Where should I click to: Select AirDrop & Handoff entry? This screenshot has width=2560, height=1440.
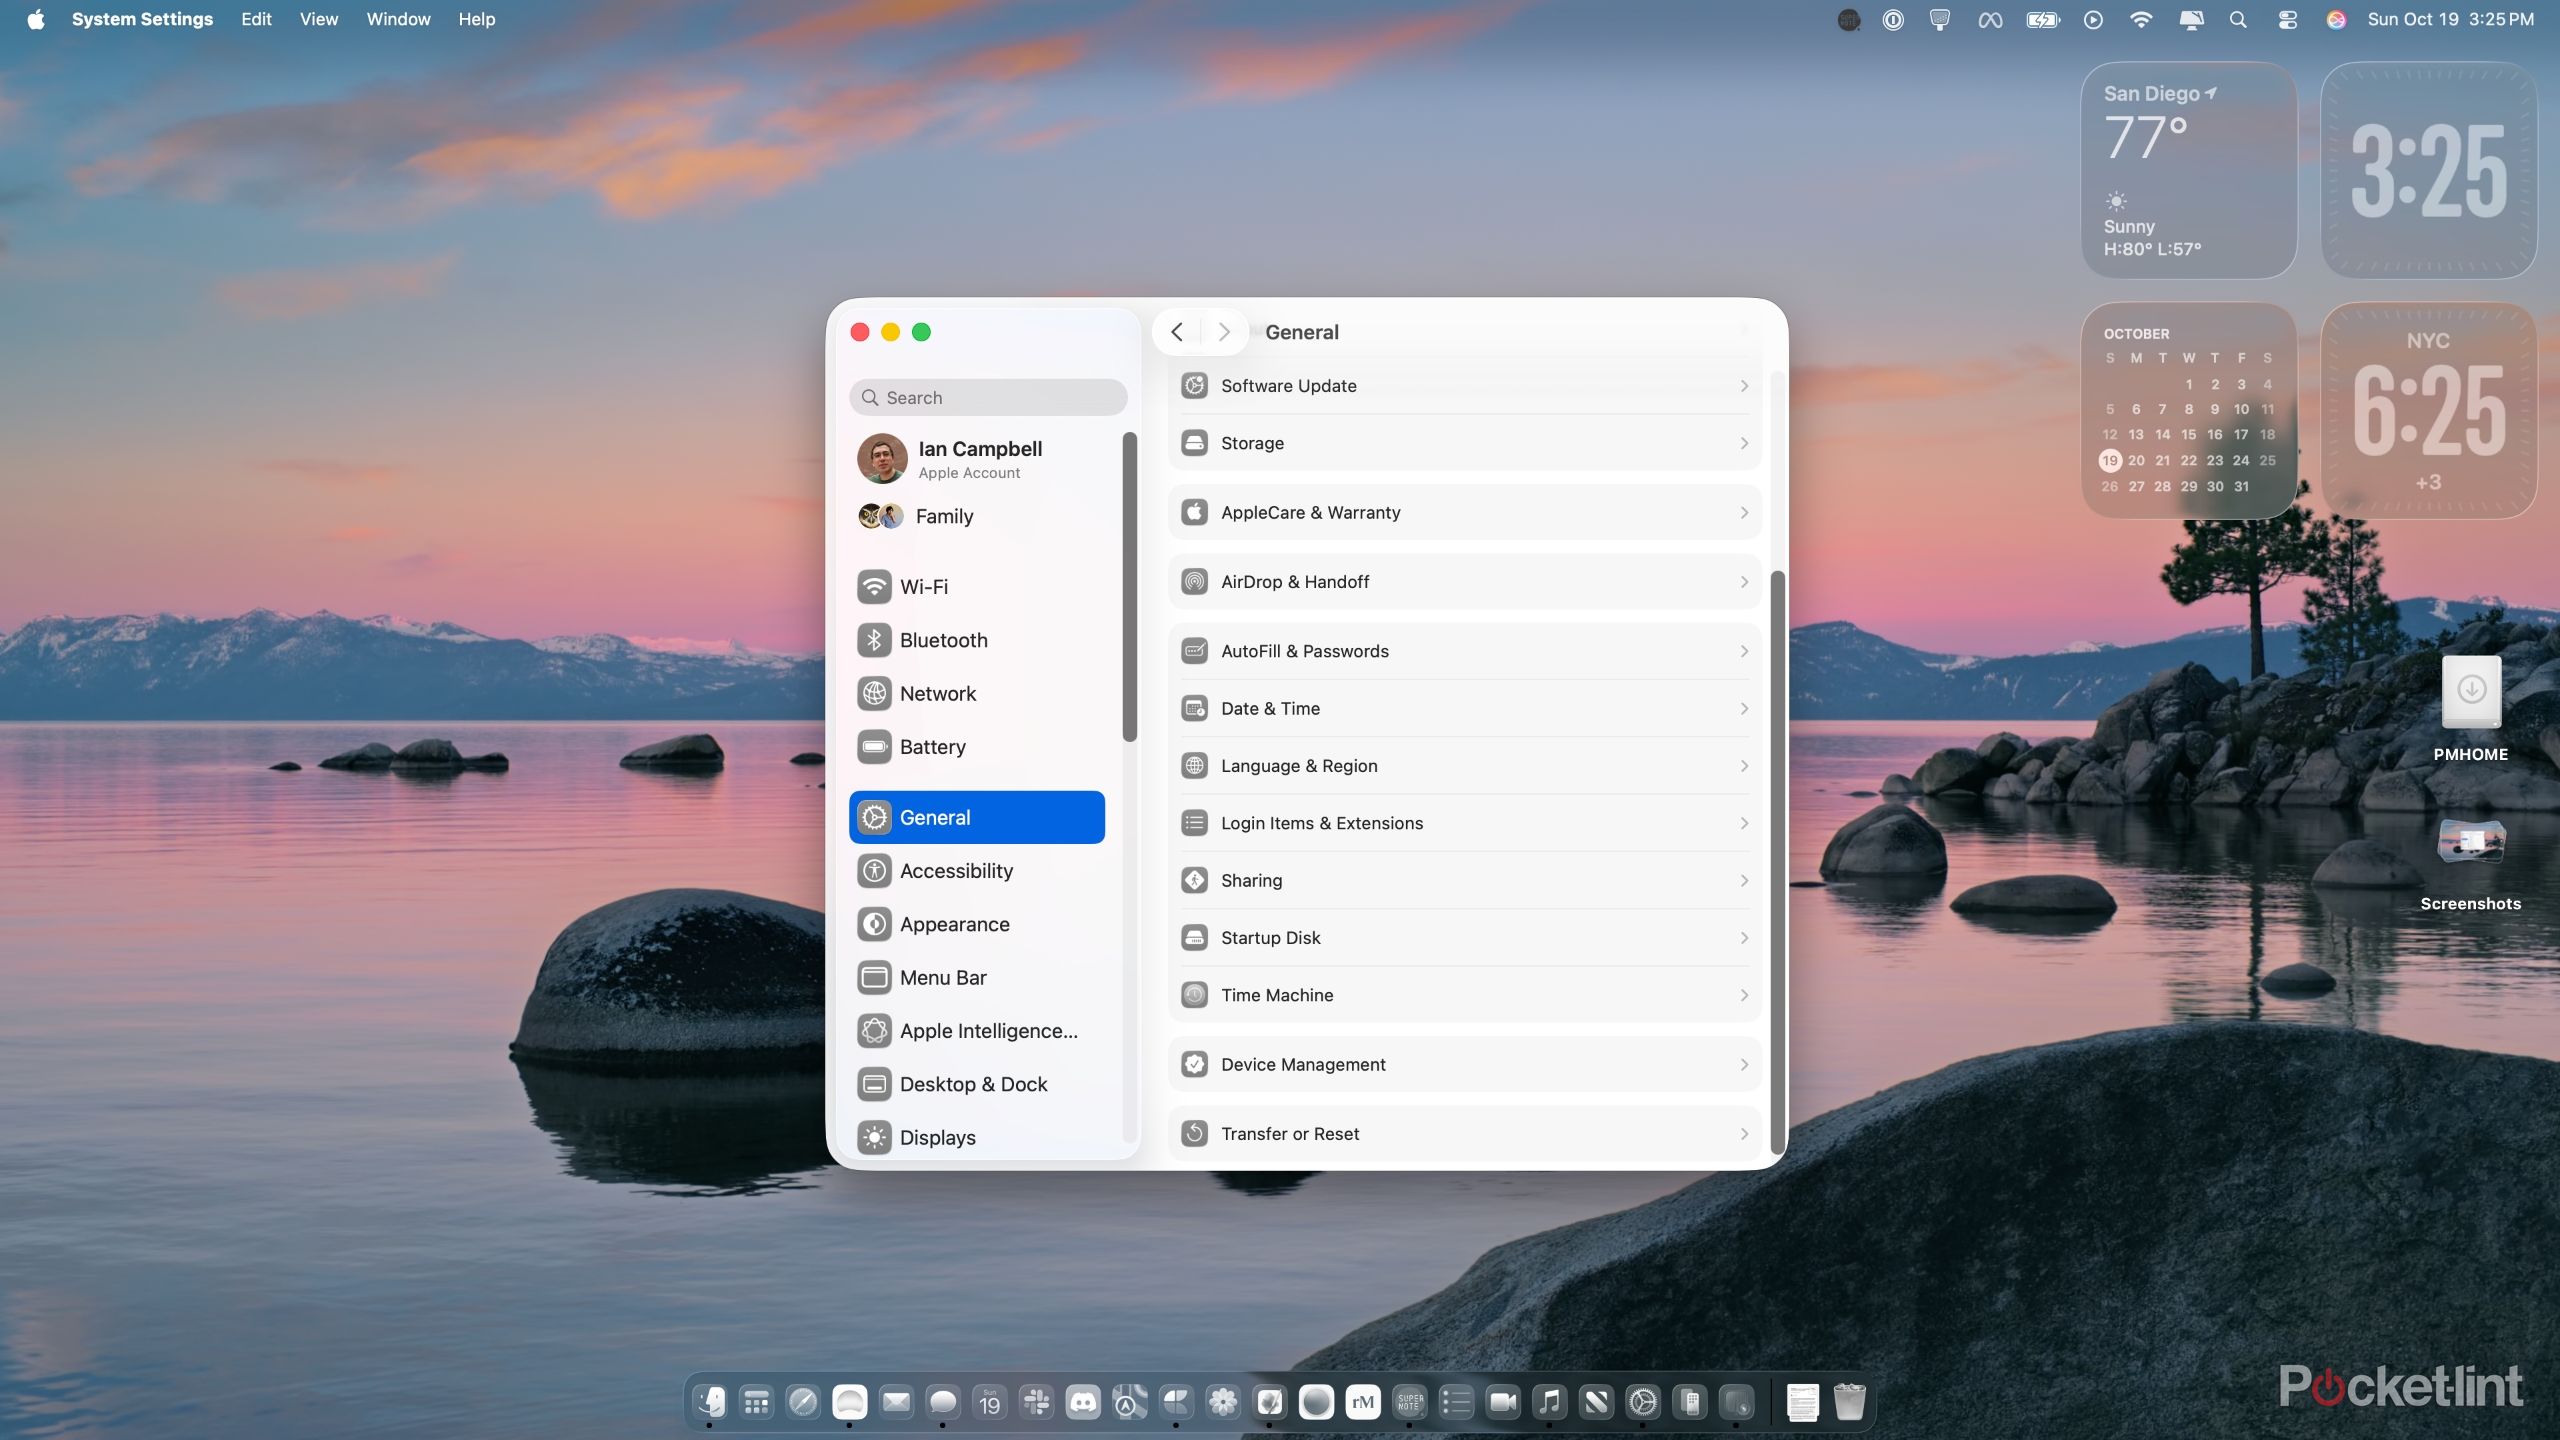point(1464,582)
